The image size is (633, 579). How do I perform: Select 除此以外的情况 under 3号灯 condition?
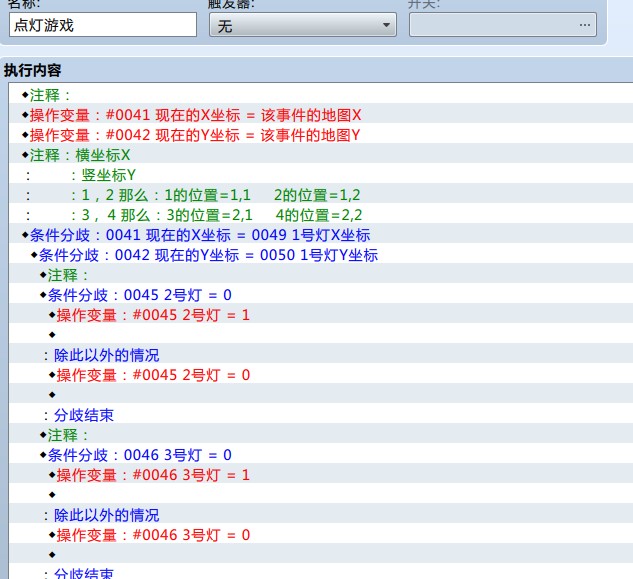click(x=321, y=515)
